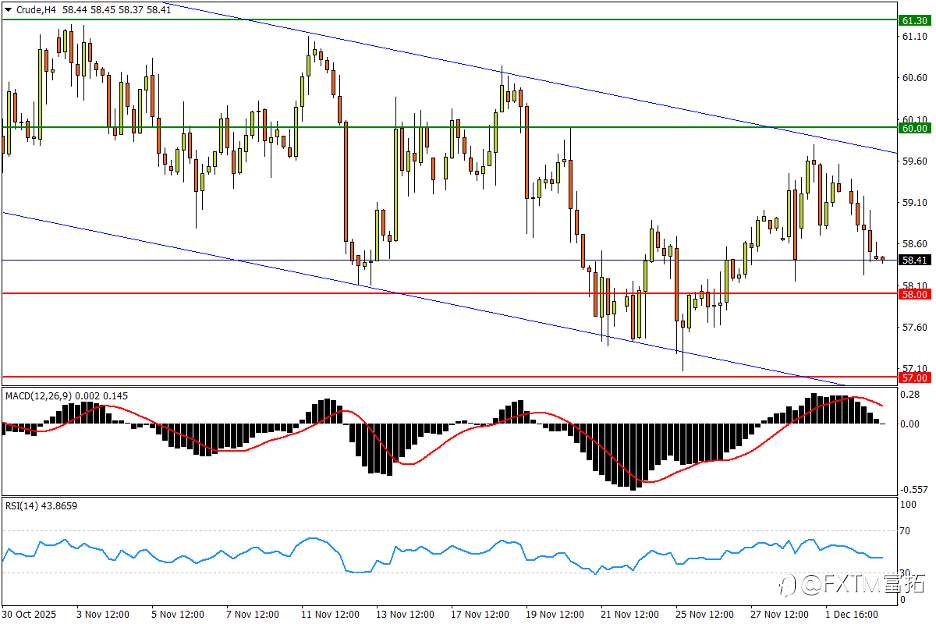Image resolution: width=936 pixels, height=624 pixels.
Task: Click the 7 Nov 12:00 time label
Action: click(253, 614)
